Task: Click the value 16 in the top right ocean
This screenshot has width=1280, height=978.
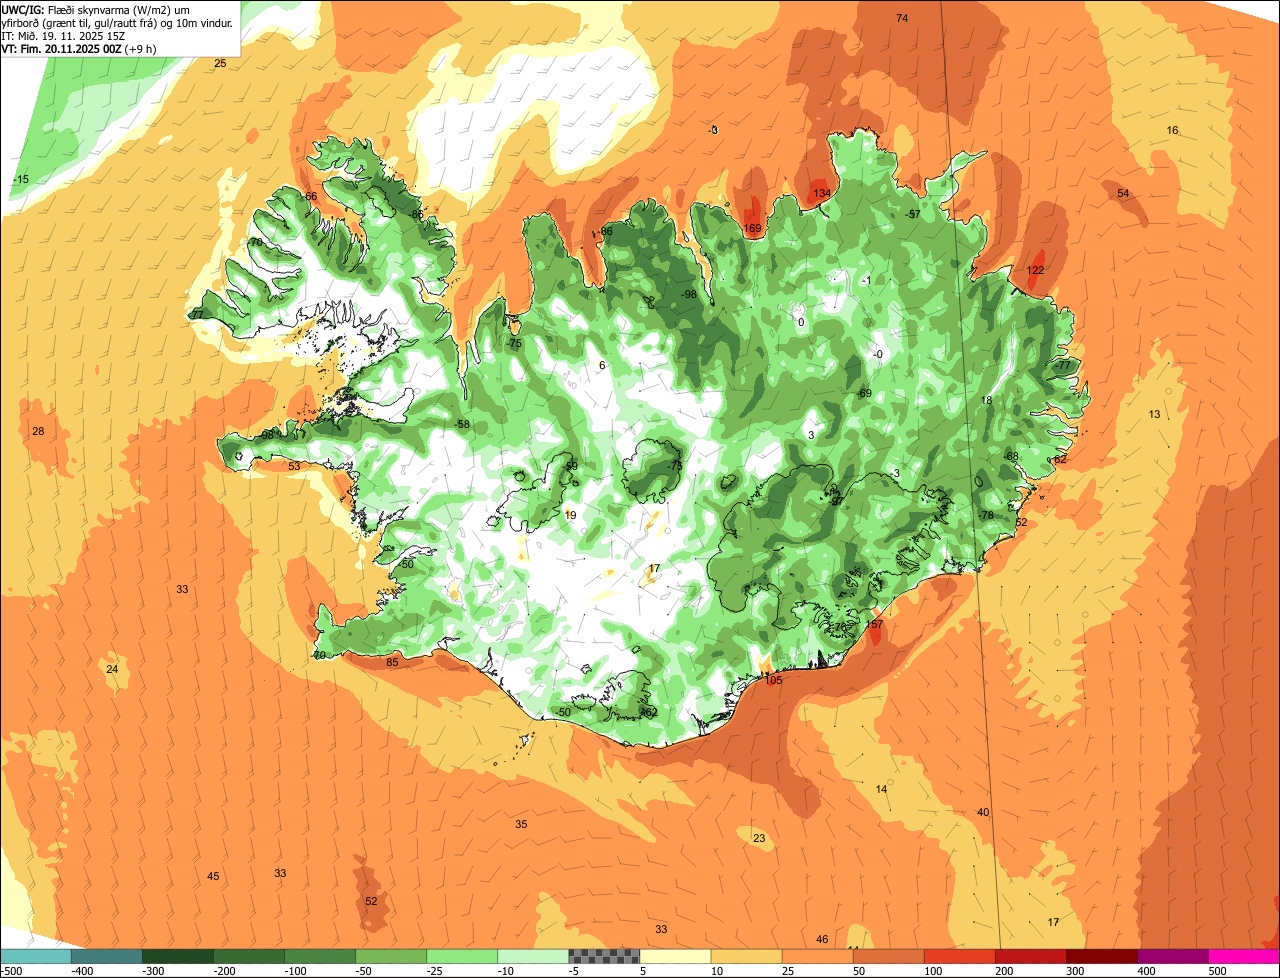Action: 1173,130
